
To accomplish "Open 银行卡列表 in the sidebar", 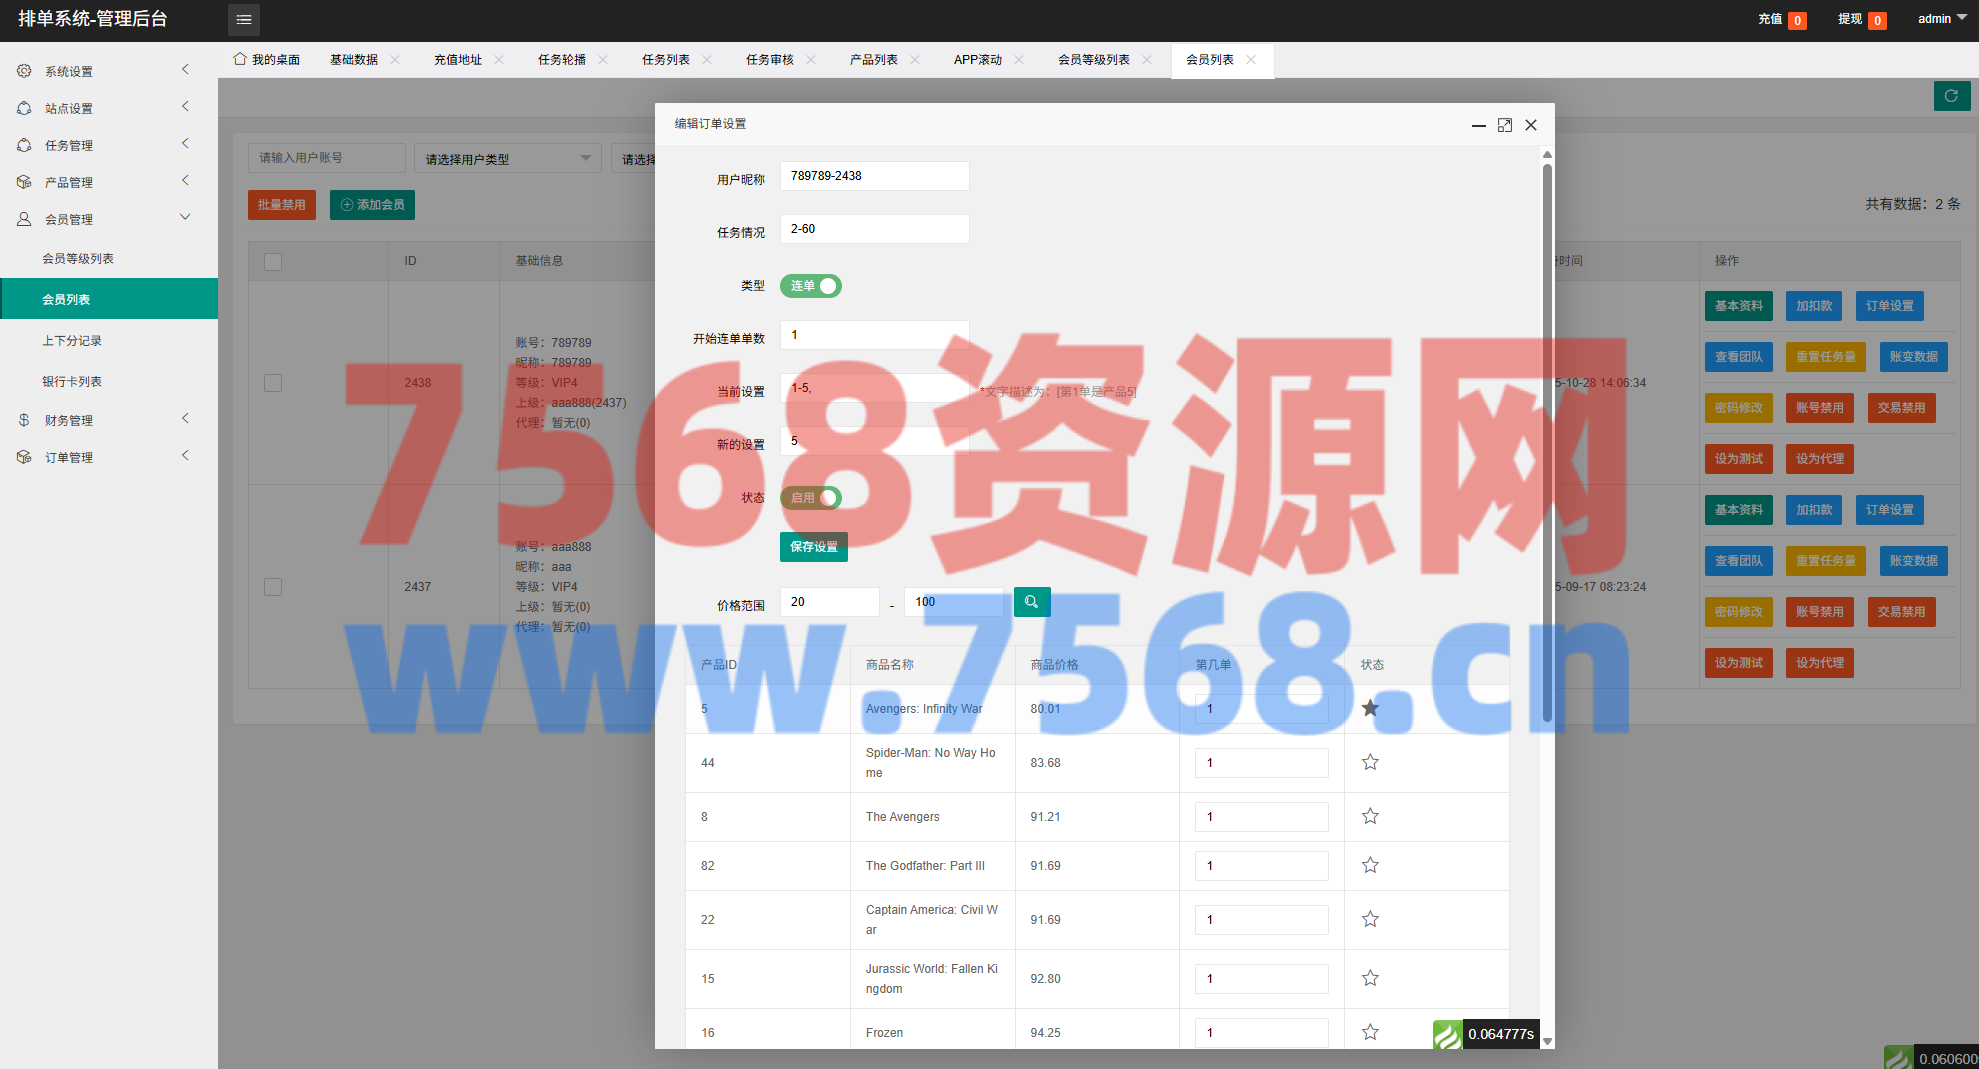I will coord(72,382).
